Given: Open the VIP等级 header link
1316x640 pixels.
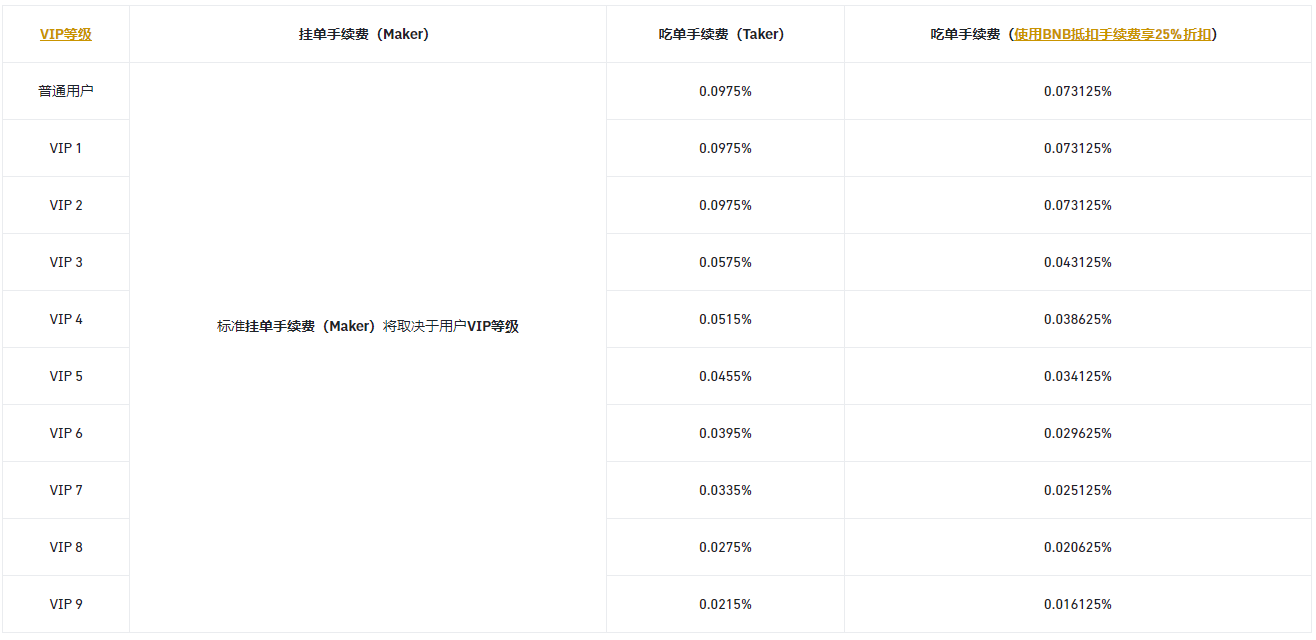Looking at the screenshot, I should pyautogui.click(x=66, y=34).
